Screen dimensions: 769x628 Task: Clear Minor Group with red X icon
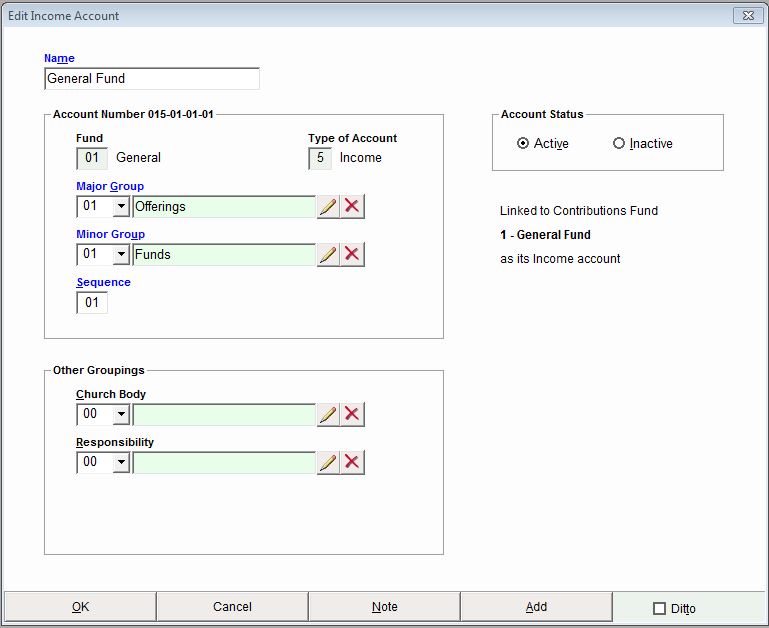click(352, 255)
